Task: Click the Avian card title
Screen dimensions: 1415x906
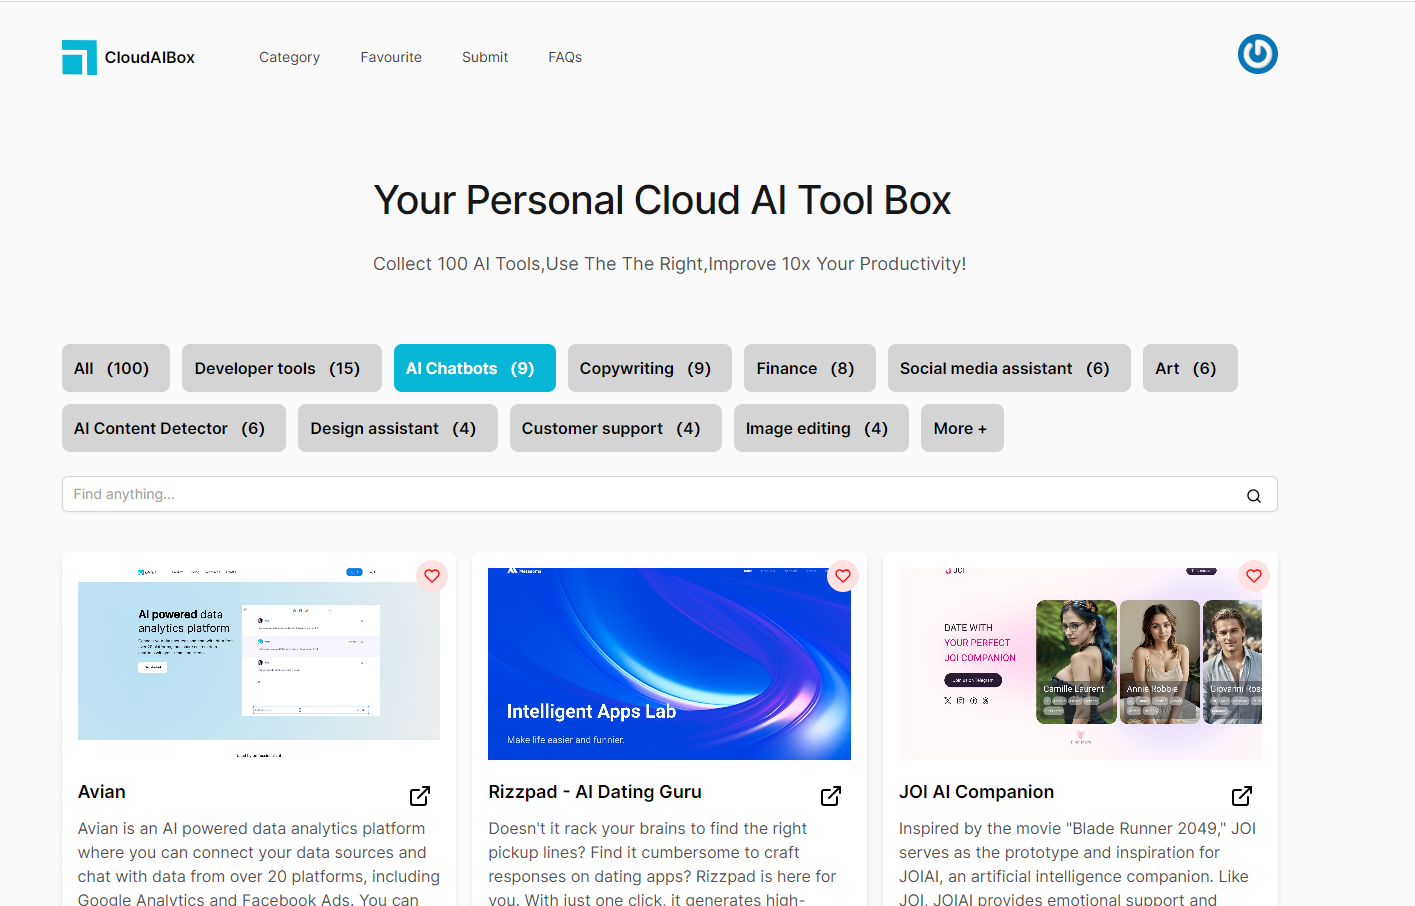Action: point(102,792)
